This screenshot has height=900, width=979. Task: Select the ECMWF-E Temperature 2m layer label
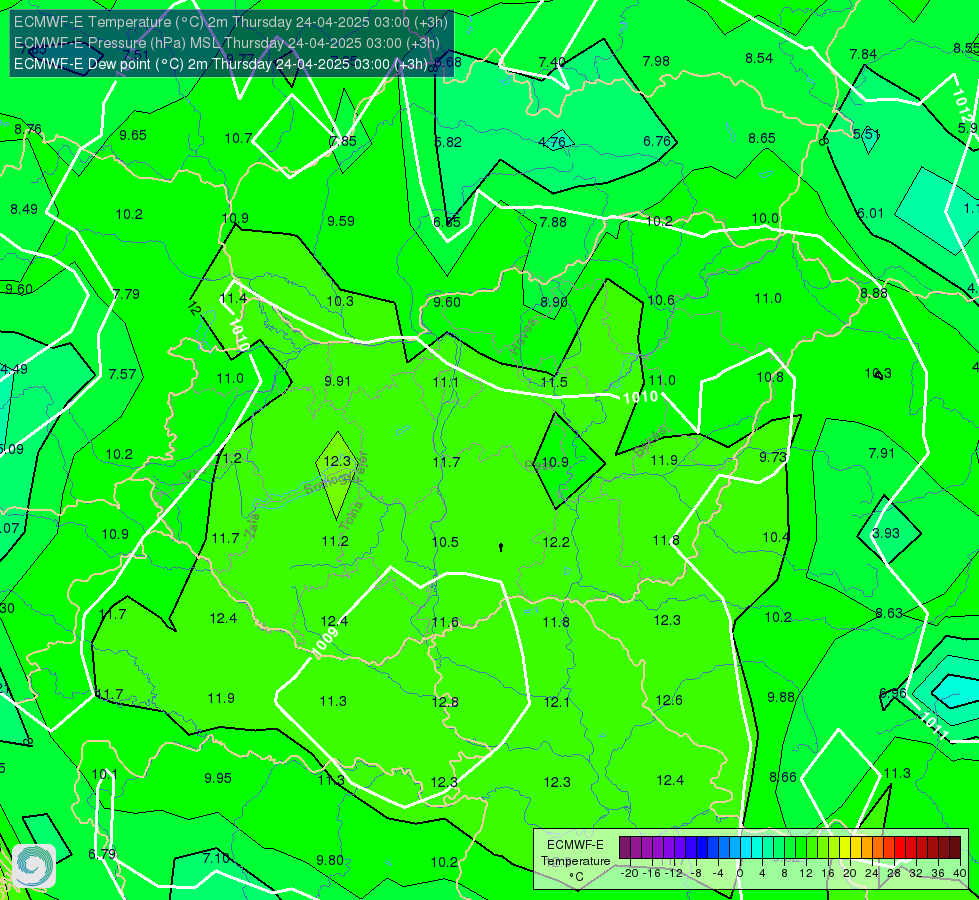coord(230,22)
